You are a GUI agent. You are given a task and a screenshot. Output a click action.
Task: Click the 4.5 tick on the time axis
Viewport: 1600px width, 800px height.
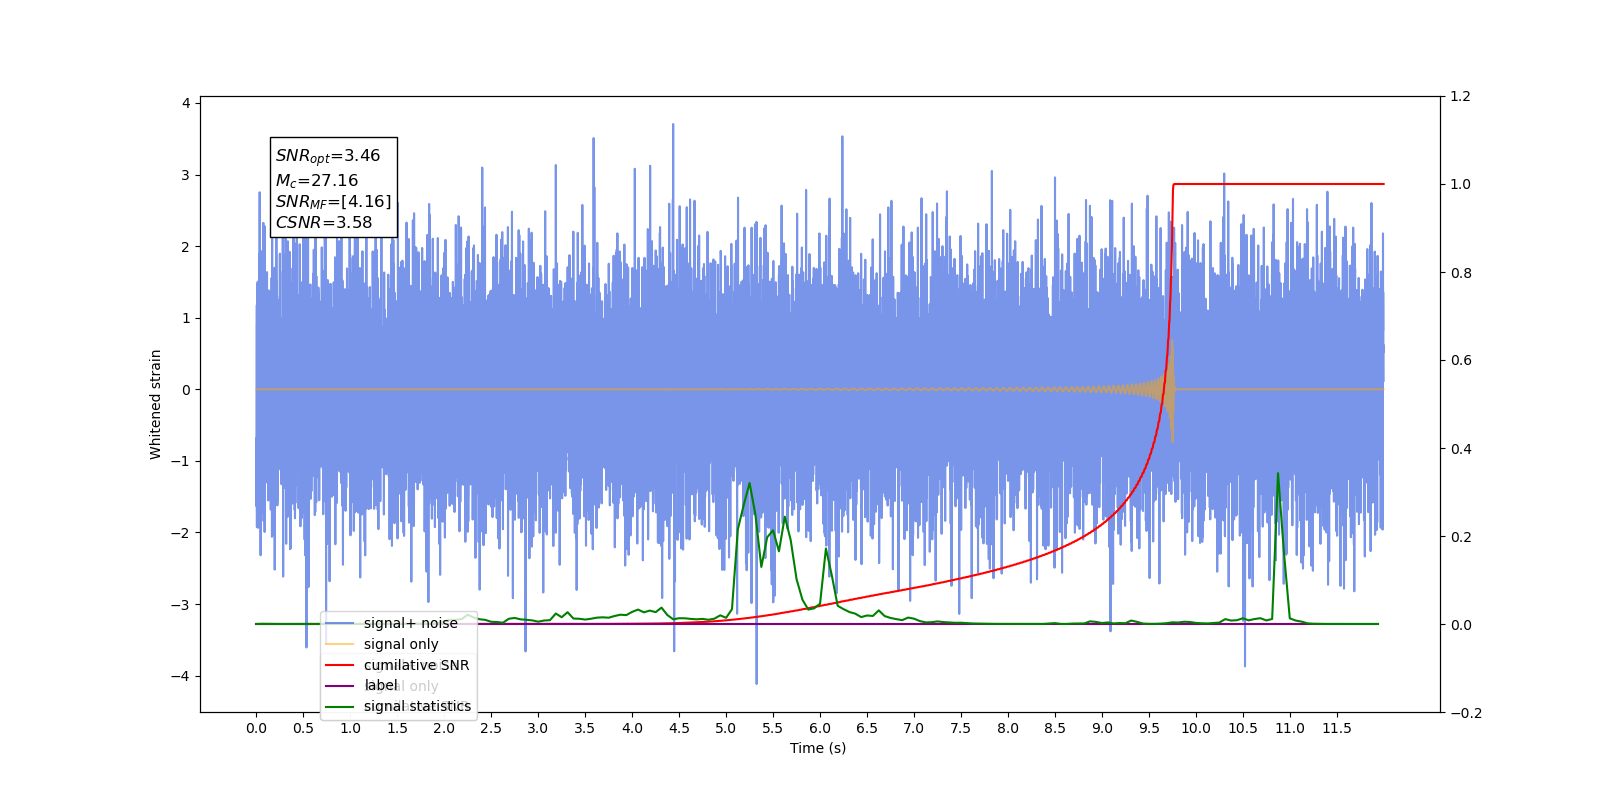click(x=679, y=728)
